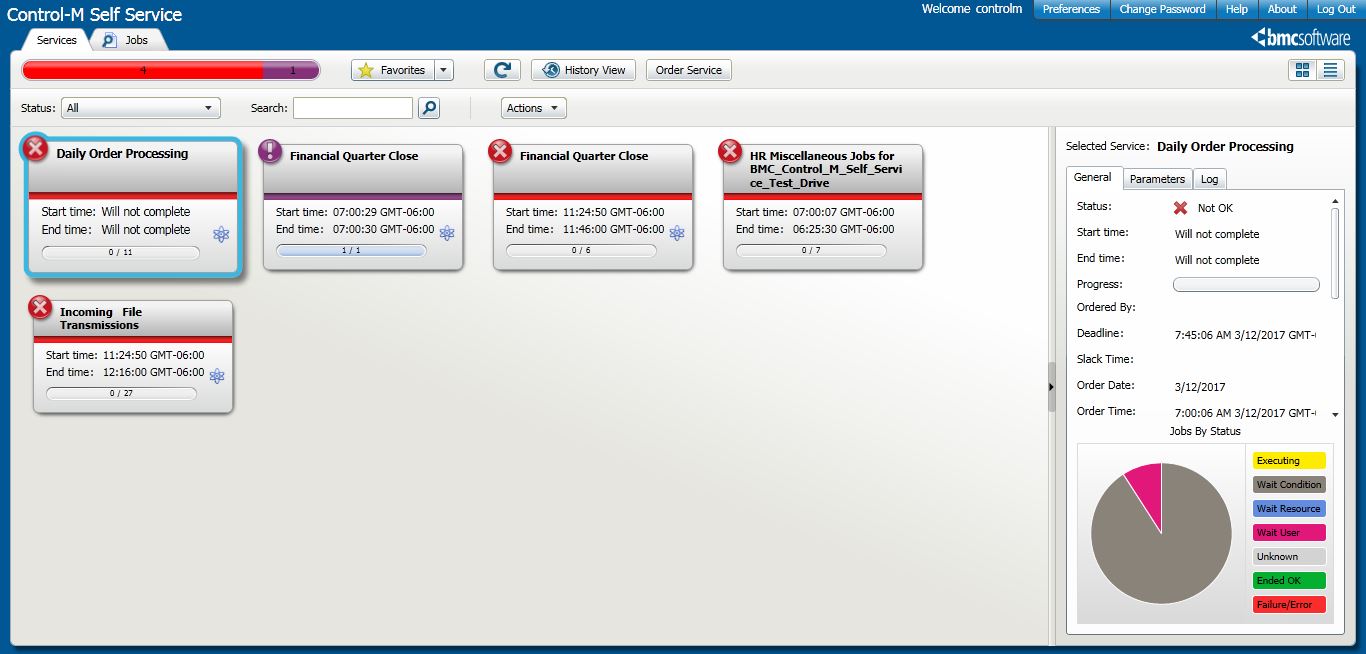1366x654 pixels.
Task: Click Log Out
Action: point(1335,9)
